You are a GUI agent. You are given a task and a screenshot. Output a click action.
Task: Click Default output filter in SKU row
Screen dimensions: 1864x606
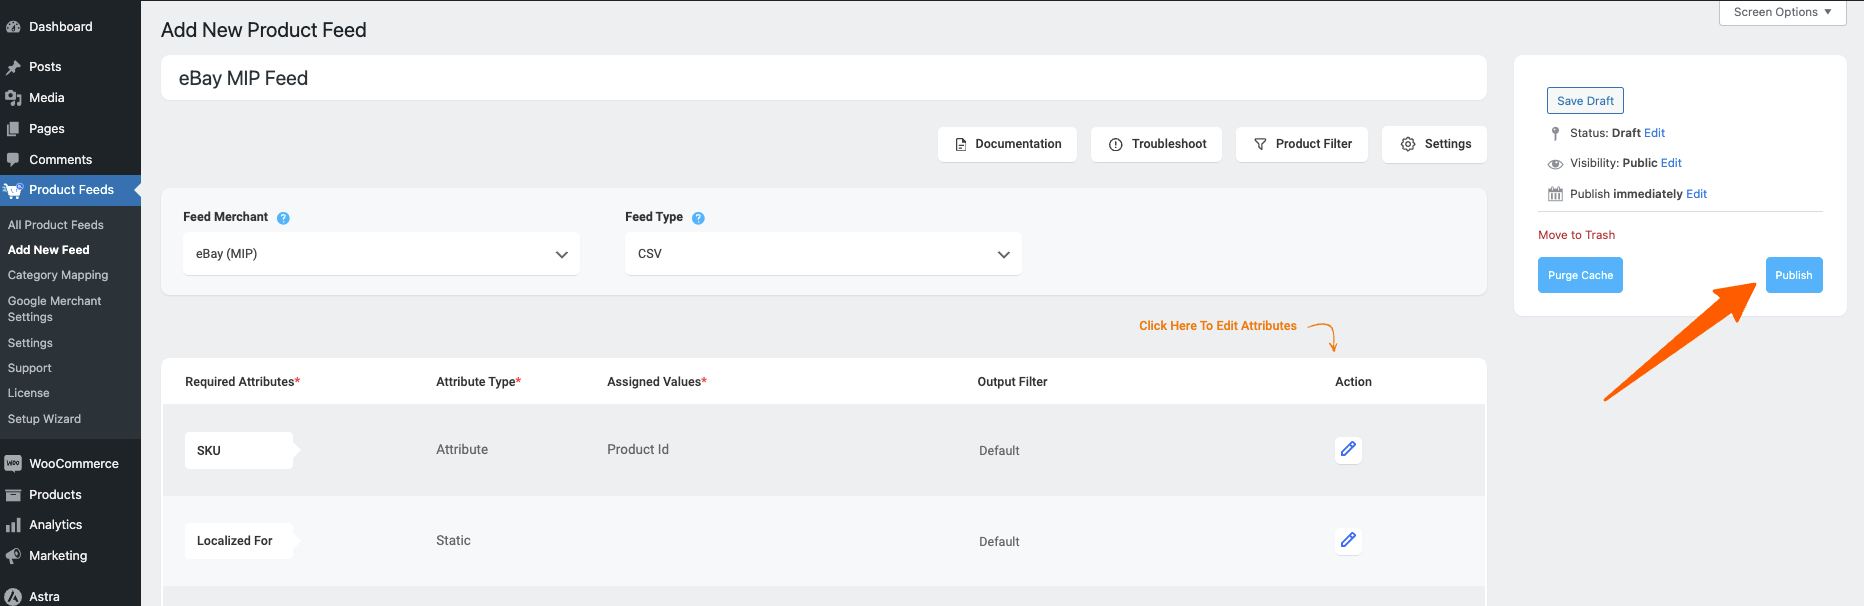(999, 451)
